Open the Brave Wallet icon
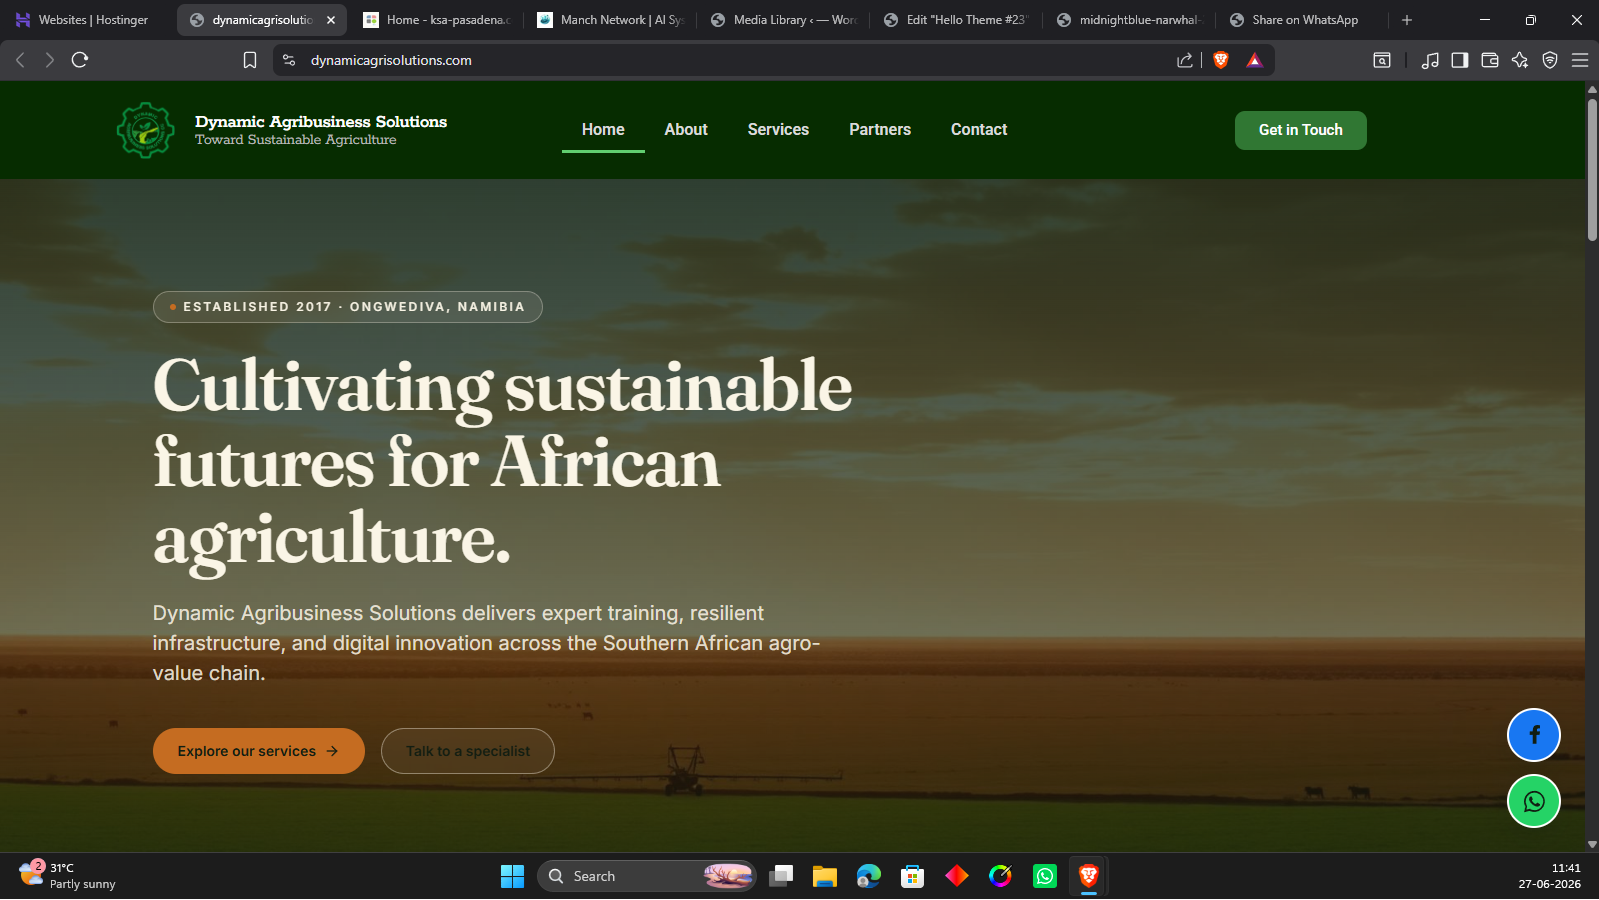This screenshot has height=900, width=1599. coord(1490,60)
